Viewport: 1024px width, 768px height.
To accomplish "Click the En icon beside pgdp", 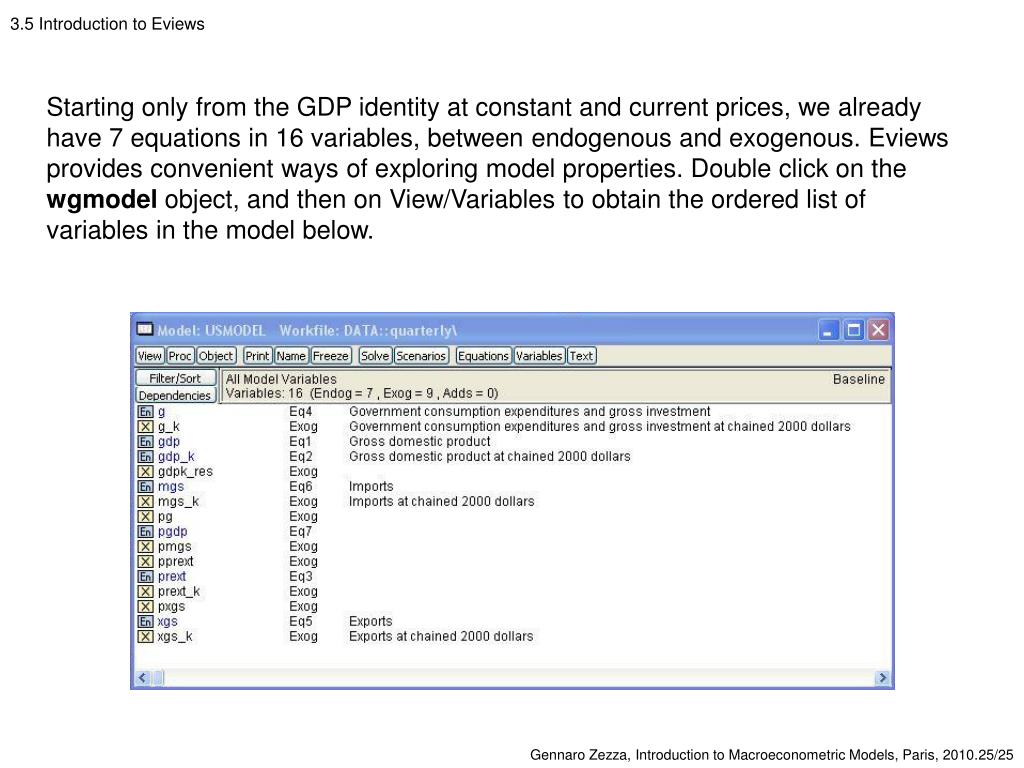I will tap(145, 532).
